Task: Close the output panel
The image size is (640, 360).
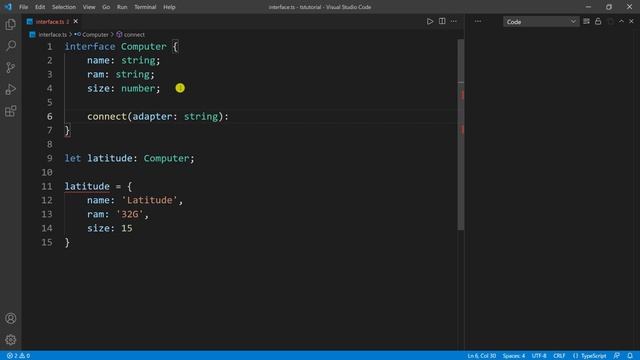Action: pos(631,21)
